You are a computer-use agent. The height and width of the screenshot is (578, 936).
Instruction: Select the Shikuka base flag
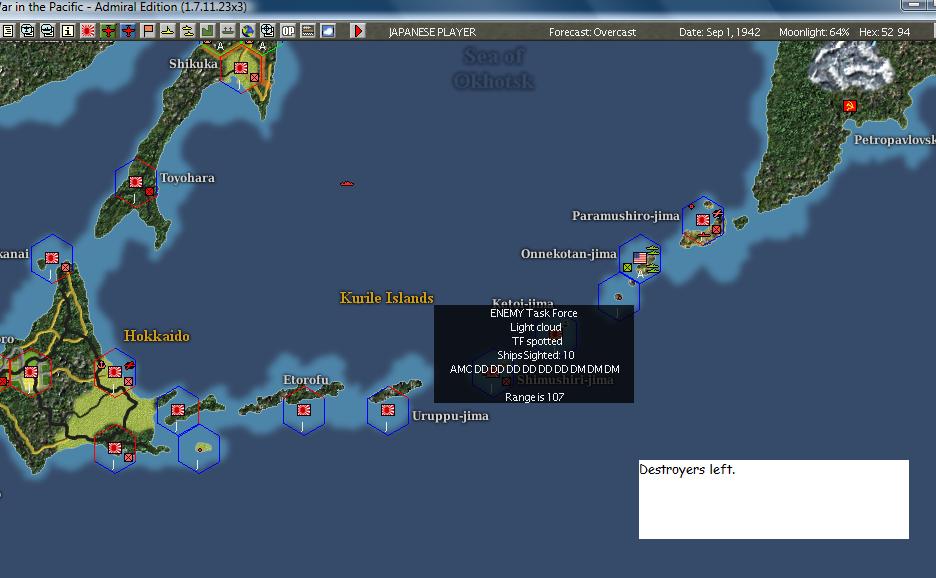point(241,68)
